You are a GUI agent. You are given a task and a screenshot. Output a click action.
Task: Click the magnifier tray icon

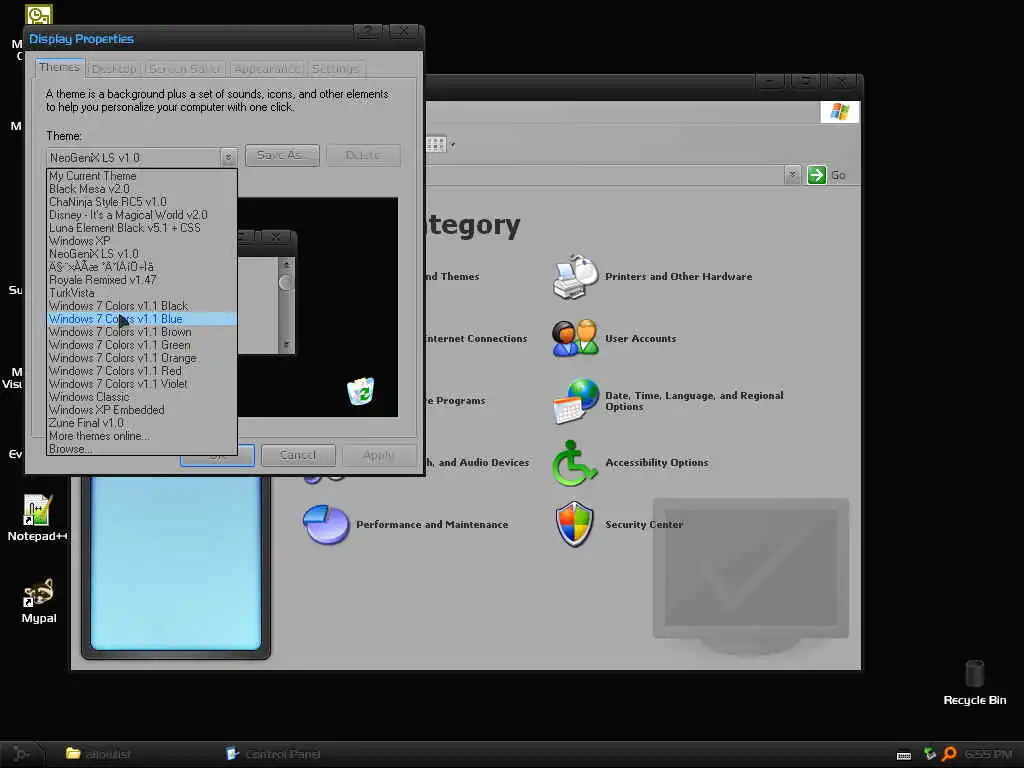[949, 754]
